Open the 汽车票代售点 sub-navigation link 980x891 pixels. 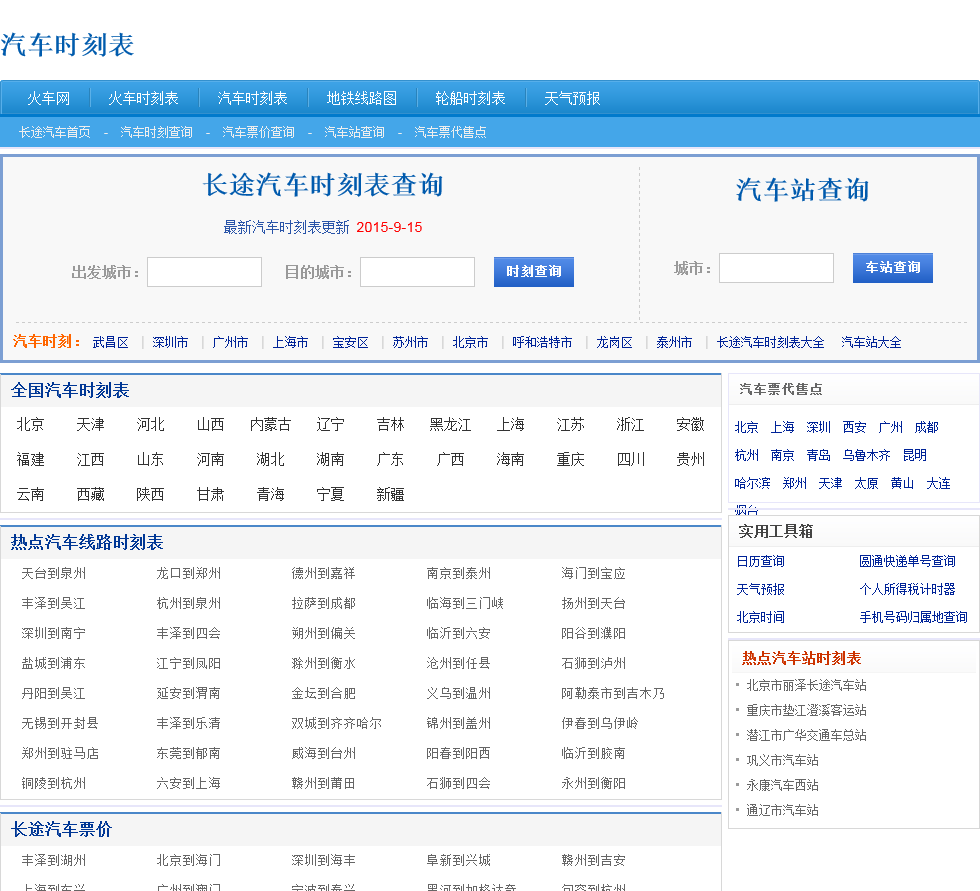click(x=450, y=132)
